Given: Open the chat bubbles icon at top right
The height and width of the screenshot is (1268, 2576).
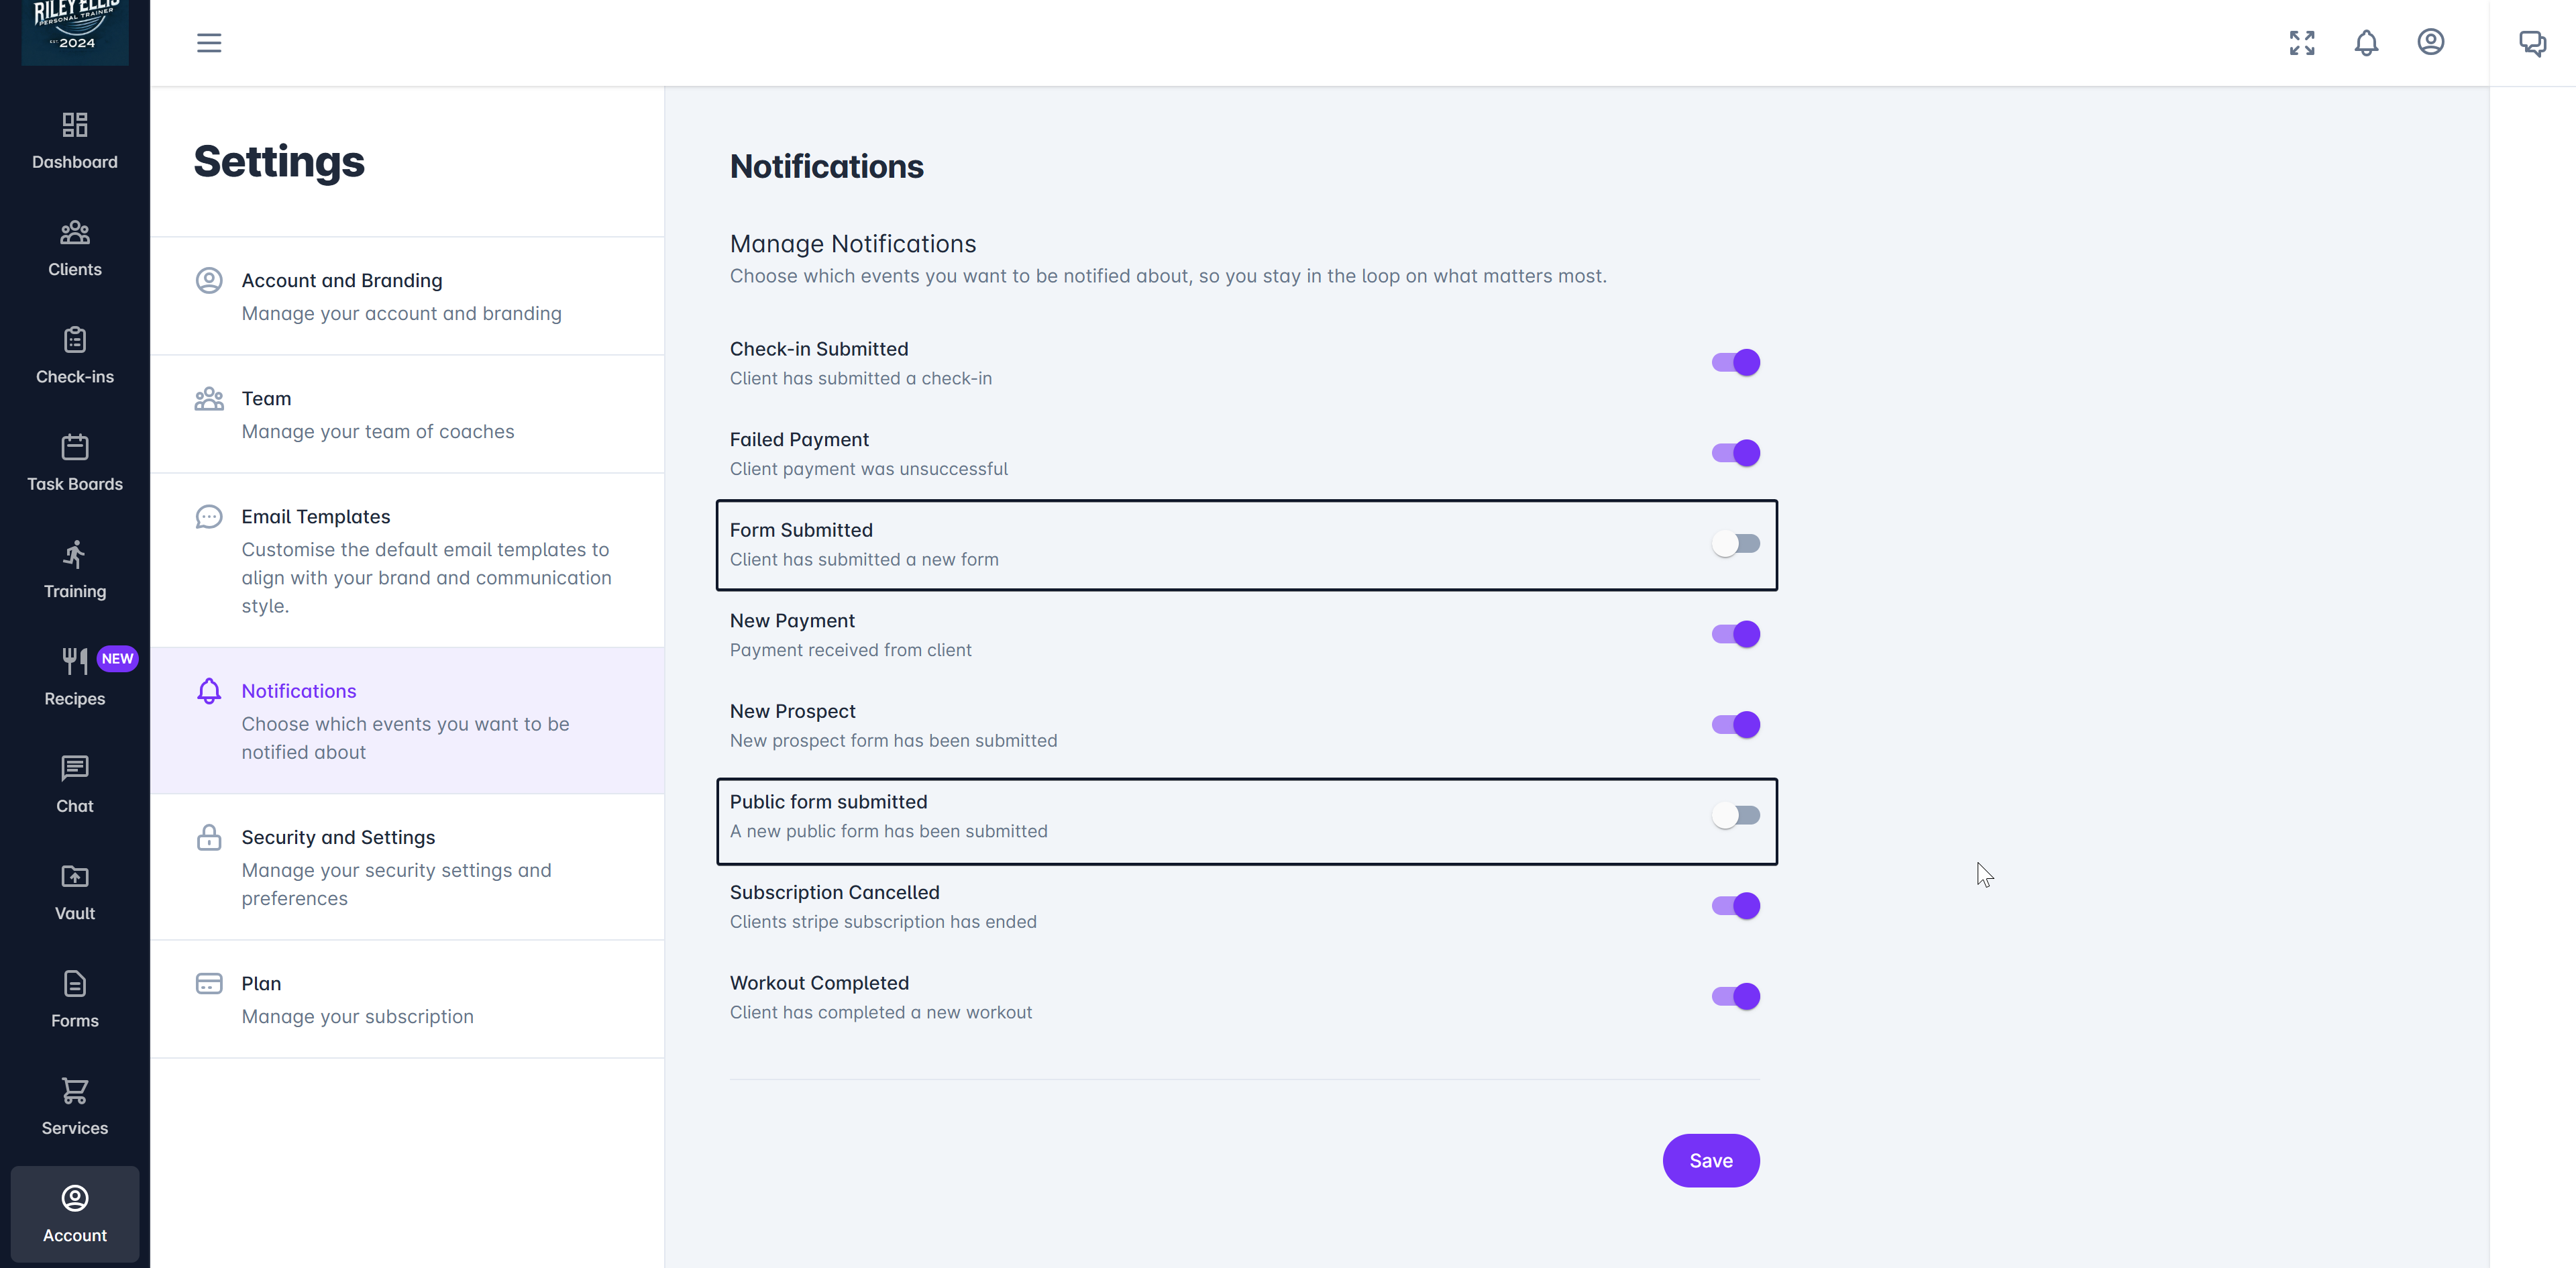Looking at the screenshot, I should pyautogui.click(x=2532, y=42).
